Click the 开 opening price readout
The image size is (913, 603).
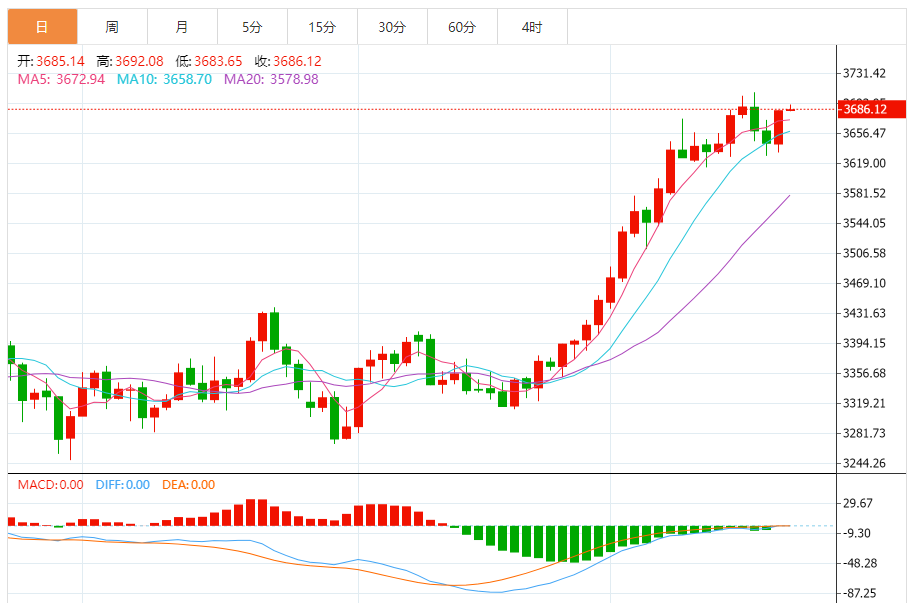point(51,61)
